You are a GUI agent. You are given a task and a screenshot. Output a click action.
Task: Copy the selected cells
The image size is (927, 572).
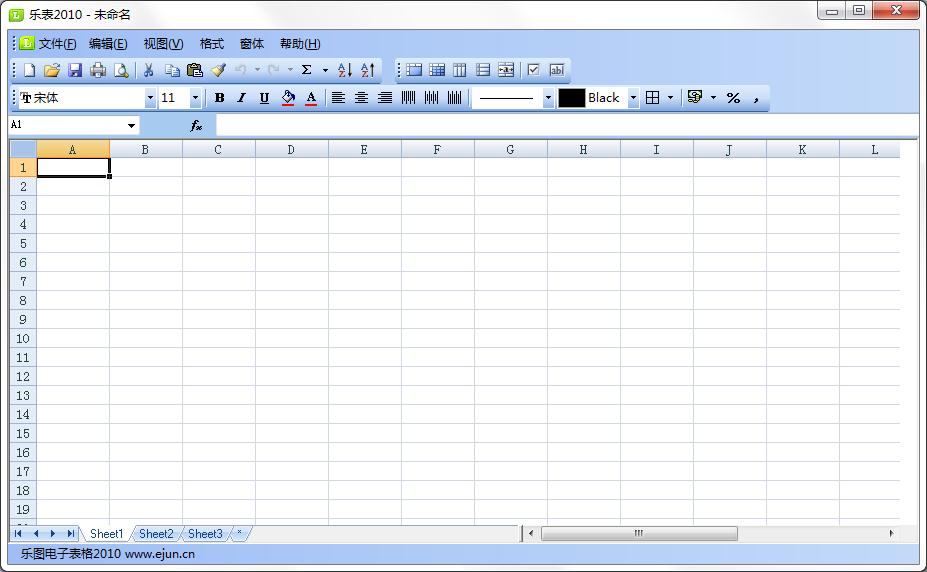(x=172, y=70)
